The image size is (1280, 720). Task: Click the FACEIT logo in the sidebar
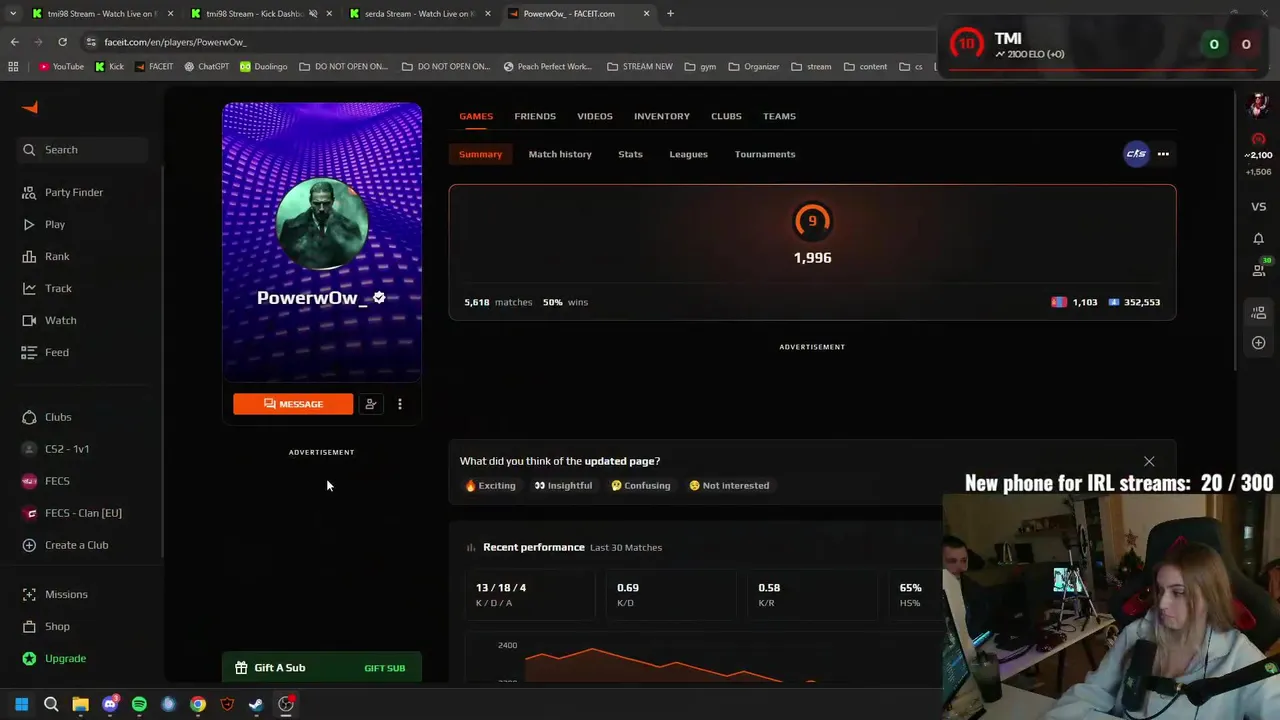tap(30, 107)
